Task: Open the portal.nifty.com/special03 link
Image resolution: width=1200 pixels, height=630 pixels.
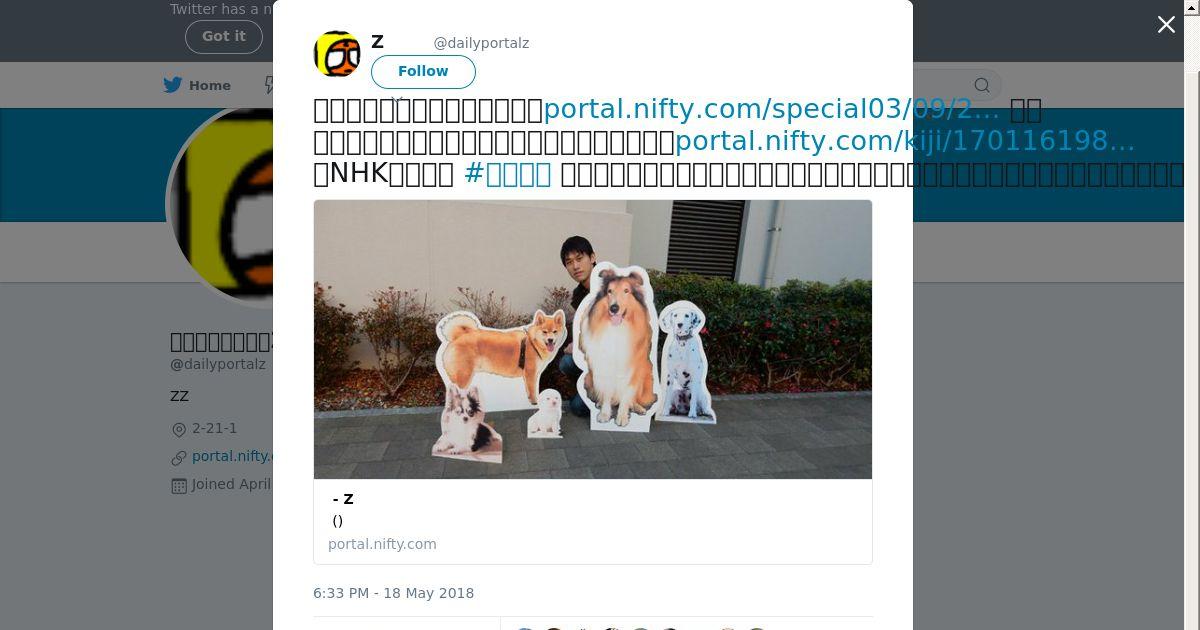Action: click(771, 109)
